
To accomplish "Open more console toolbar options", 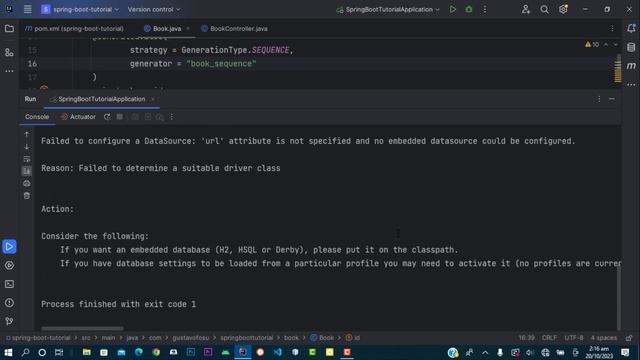I will pyautogui.click(x=172, y=117).
